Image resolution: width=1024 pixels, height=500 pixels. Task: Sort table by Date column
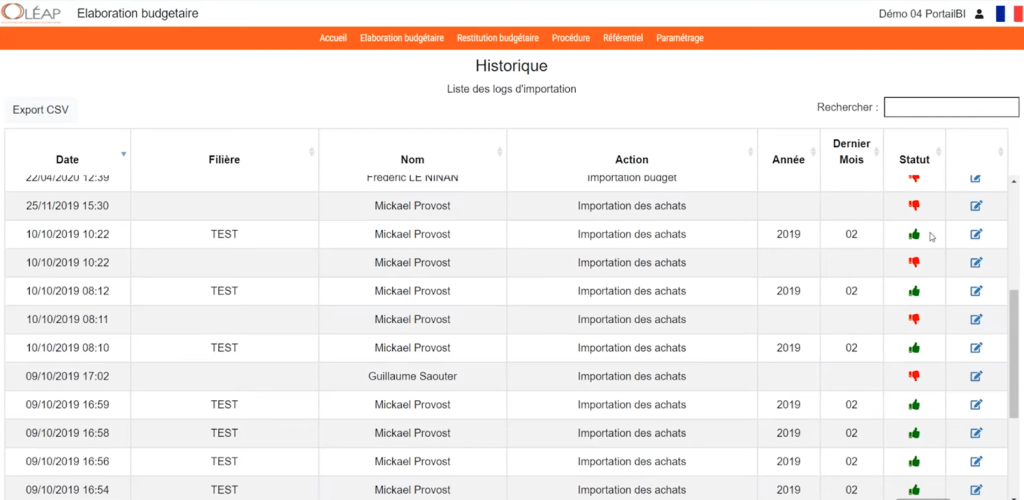click(67, 159)
